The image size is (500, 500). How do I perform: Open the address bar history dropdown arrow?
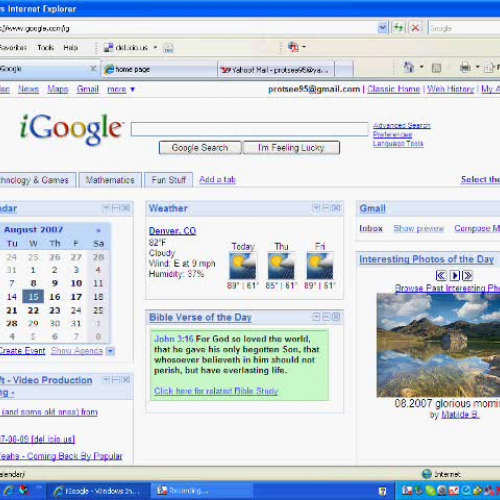(x=382, y=28)
